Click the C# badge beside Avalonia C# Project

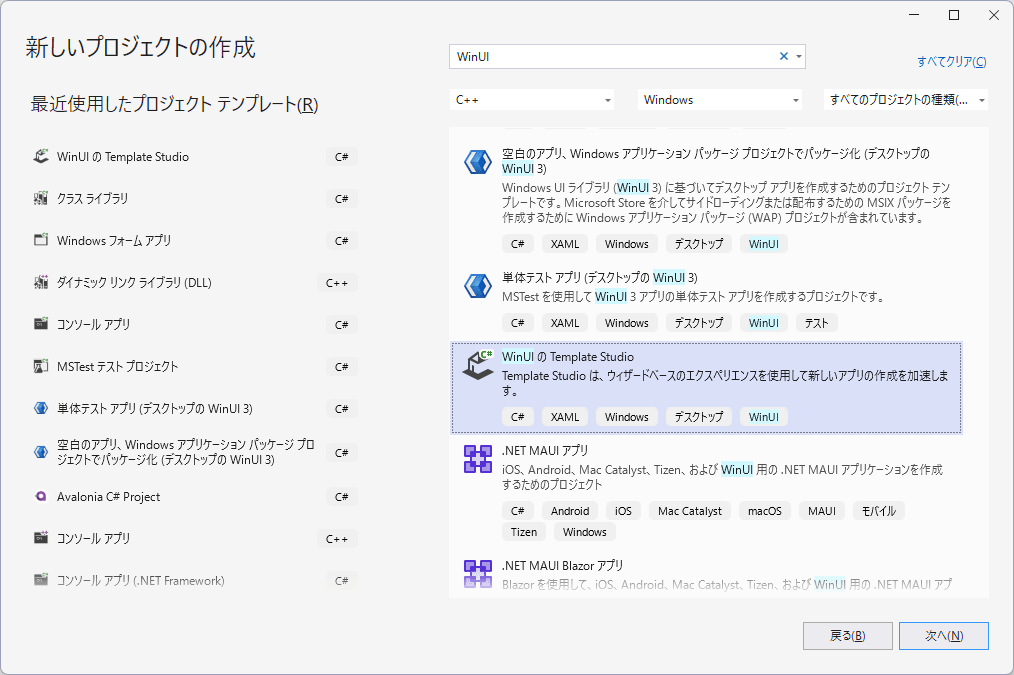pos(342,497)
